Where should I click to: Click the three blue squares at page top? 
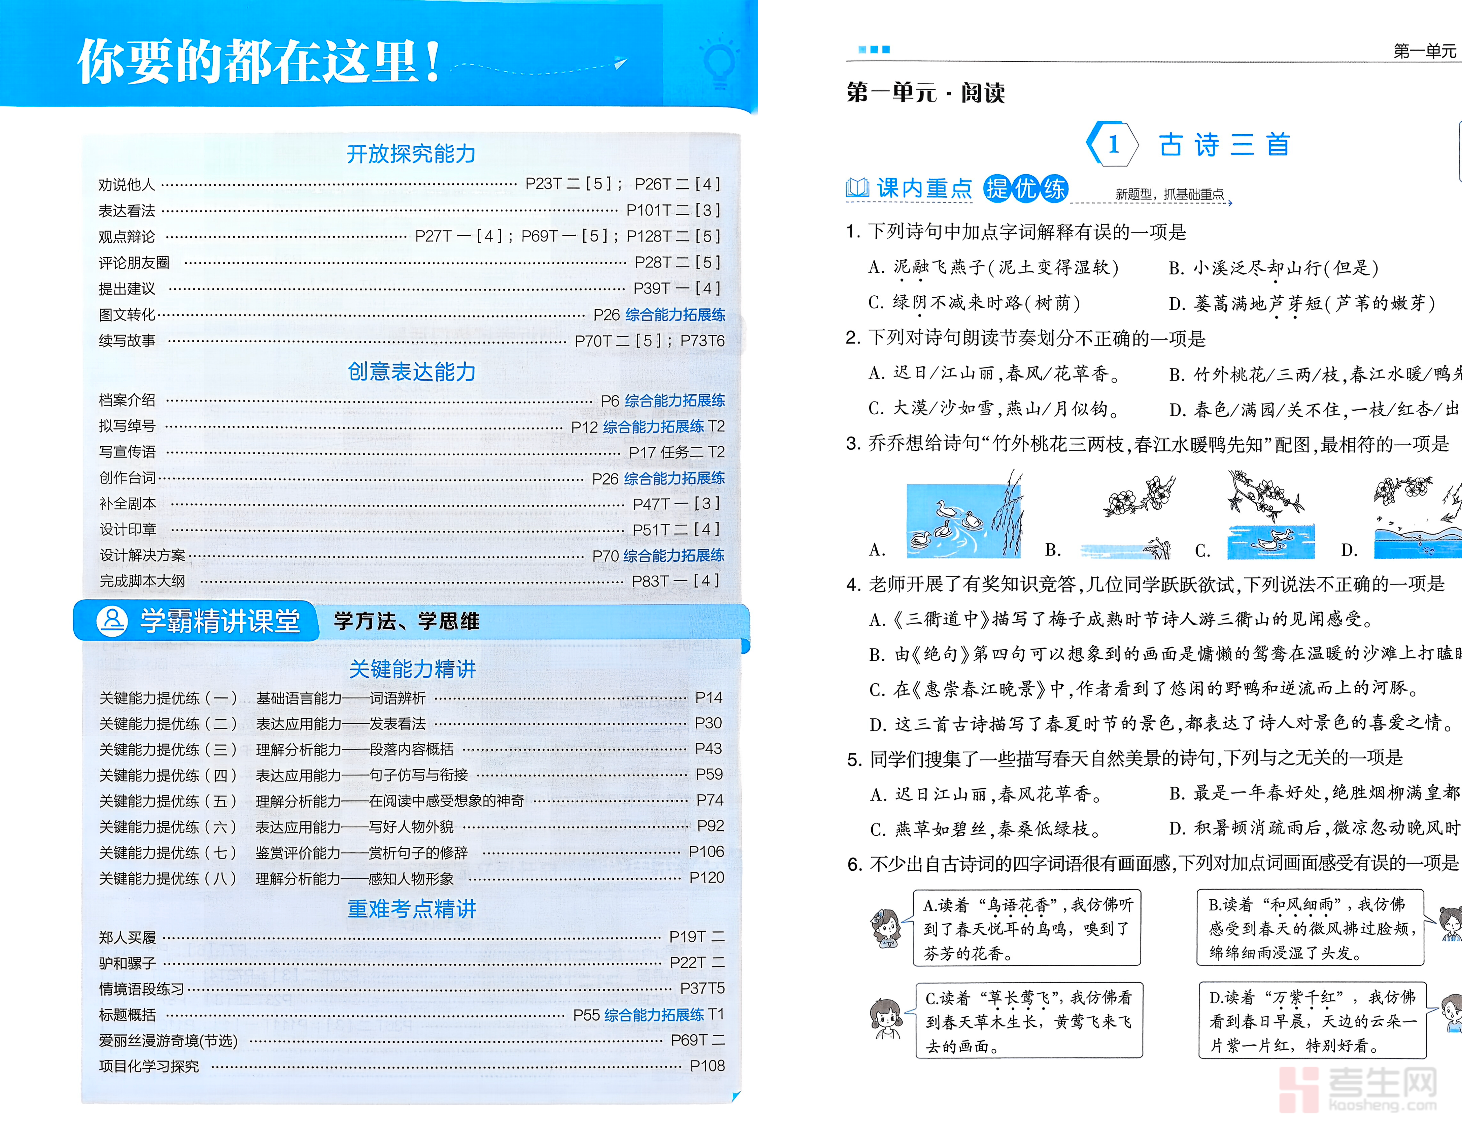tap(874, 49)
